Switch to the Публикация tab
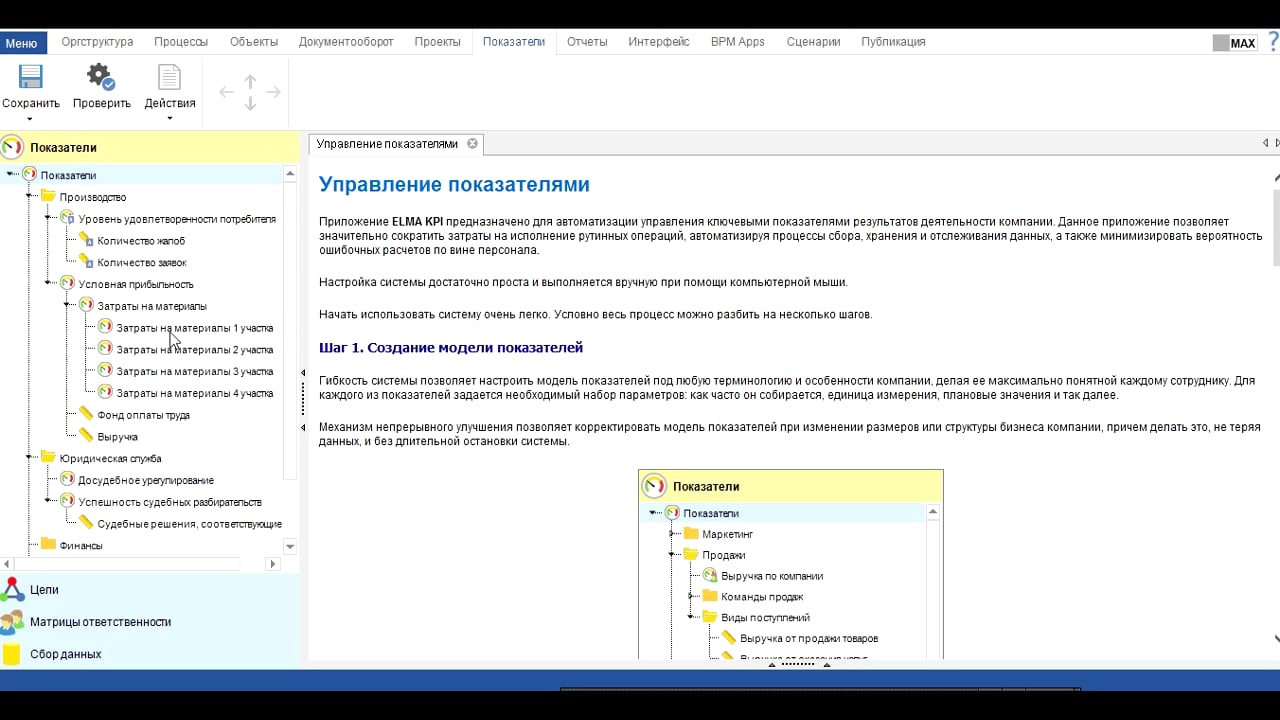The height and width of the screenshot is (720, 1280). [893, 42]
